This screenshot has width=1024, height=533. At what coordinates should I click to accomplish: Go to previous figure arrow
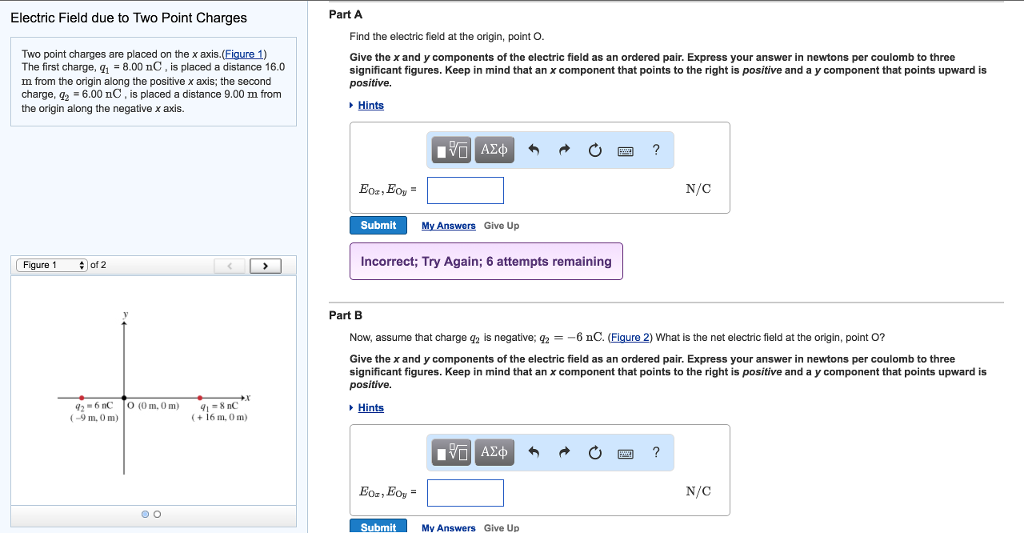229,266
